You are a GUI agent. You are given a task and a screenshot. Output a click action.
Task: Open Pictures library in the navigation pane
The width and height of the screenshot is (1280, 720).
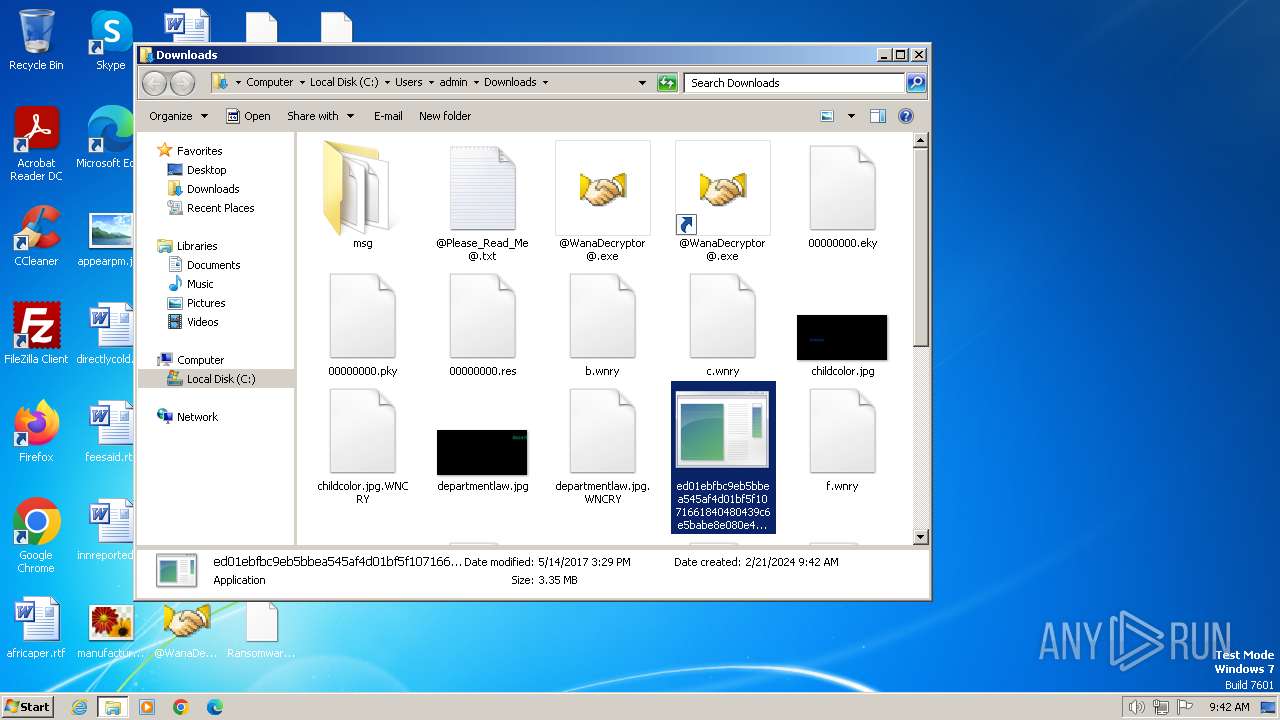206,303
